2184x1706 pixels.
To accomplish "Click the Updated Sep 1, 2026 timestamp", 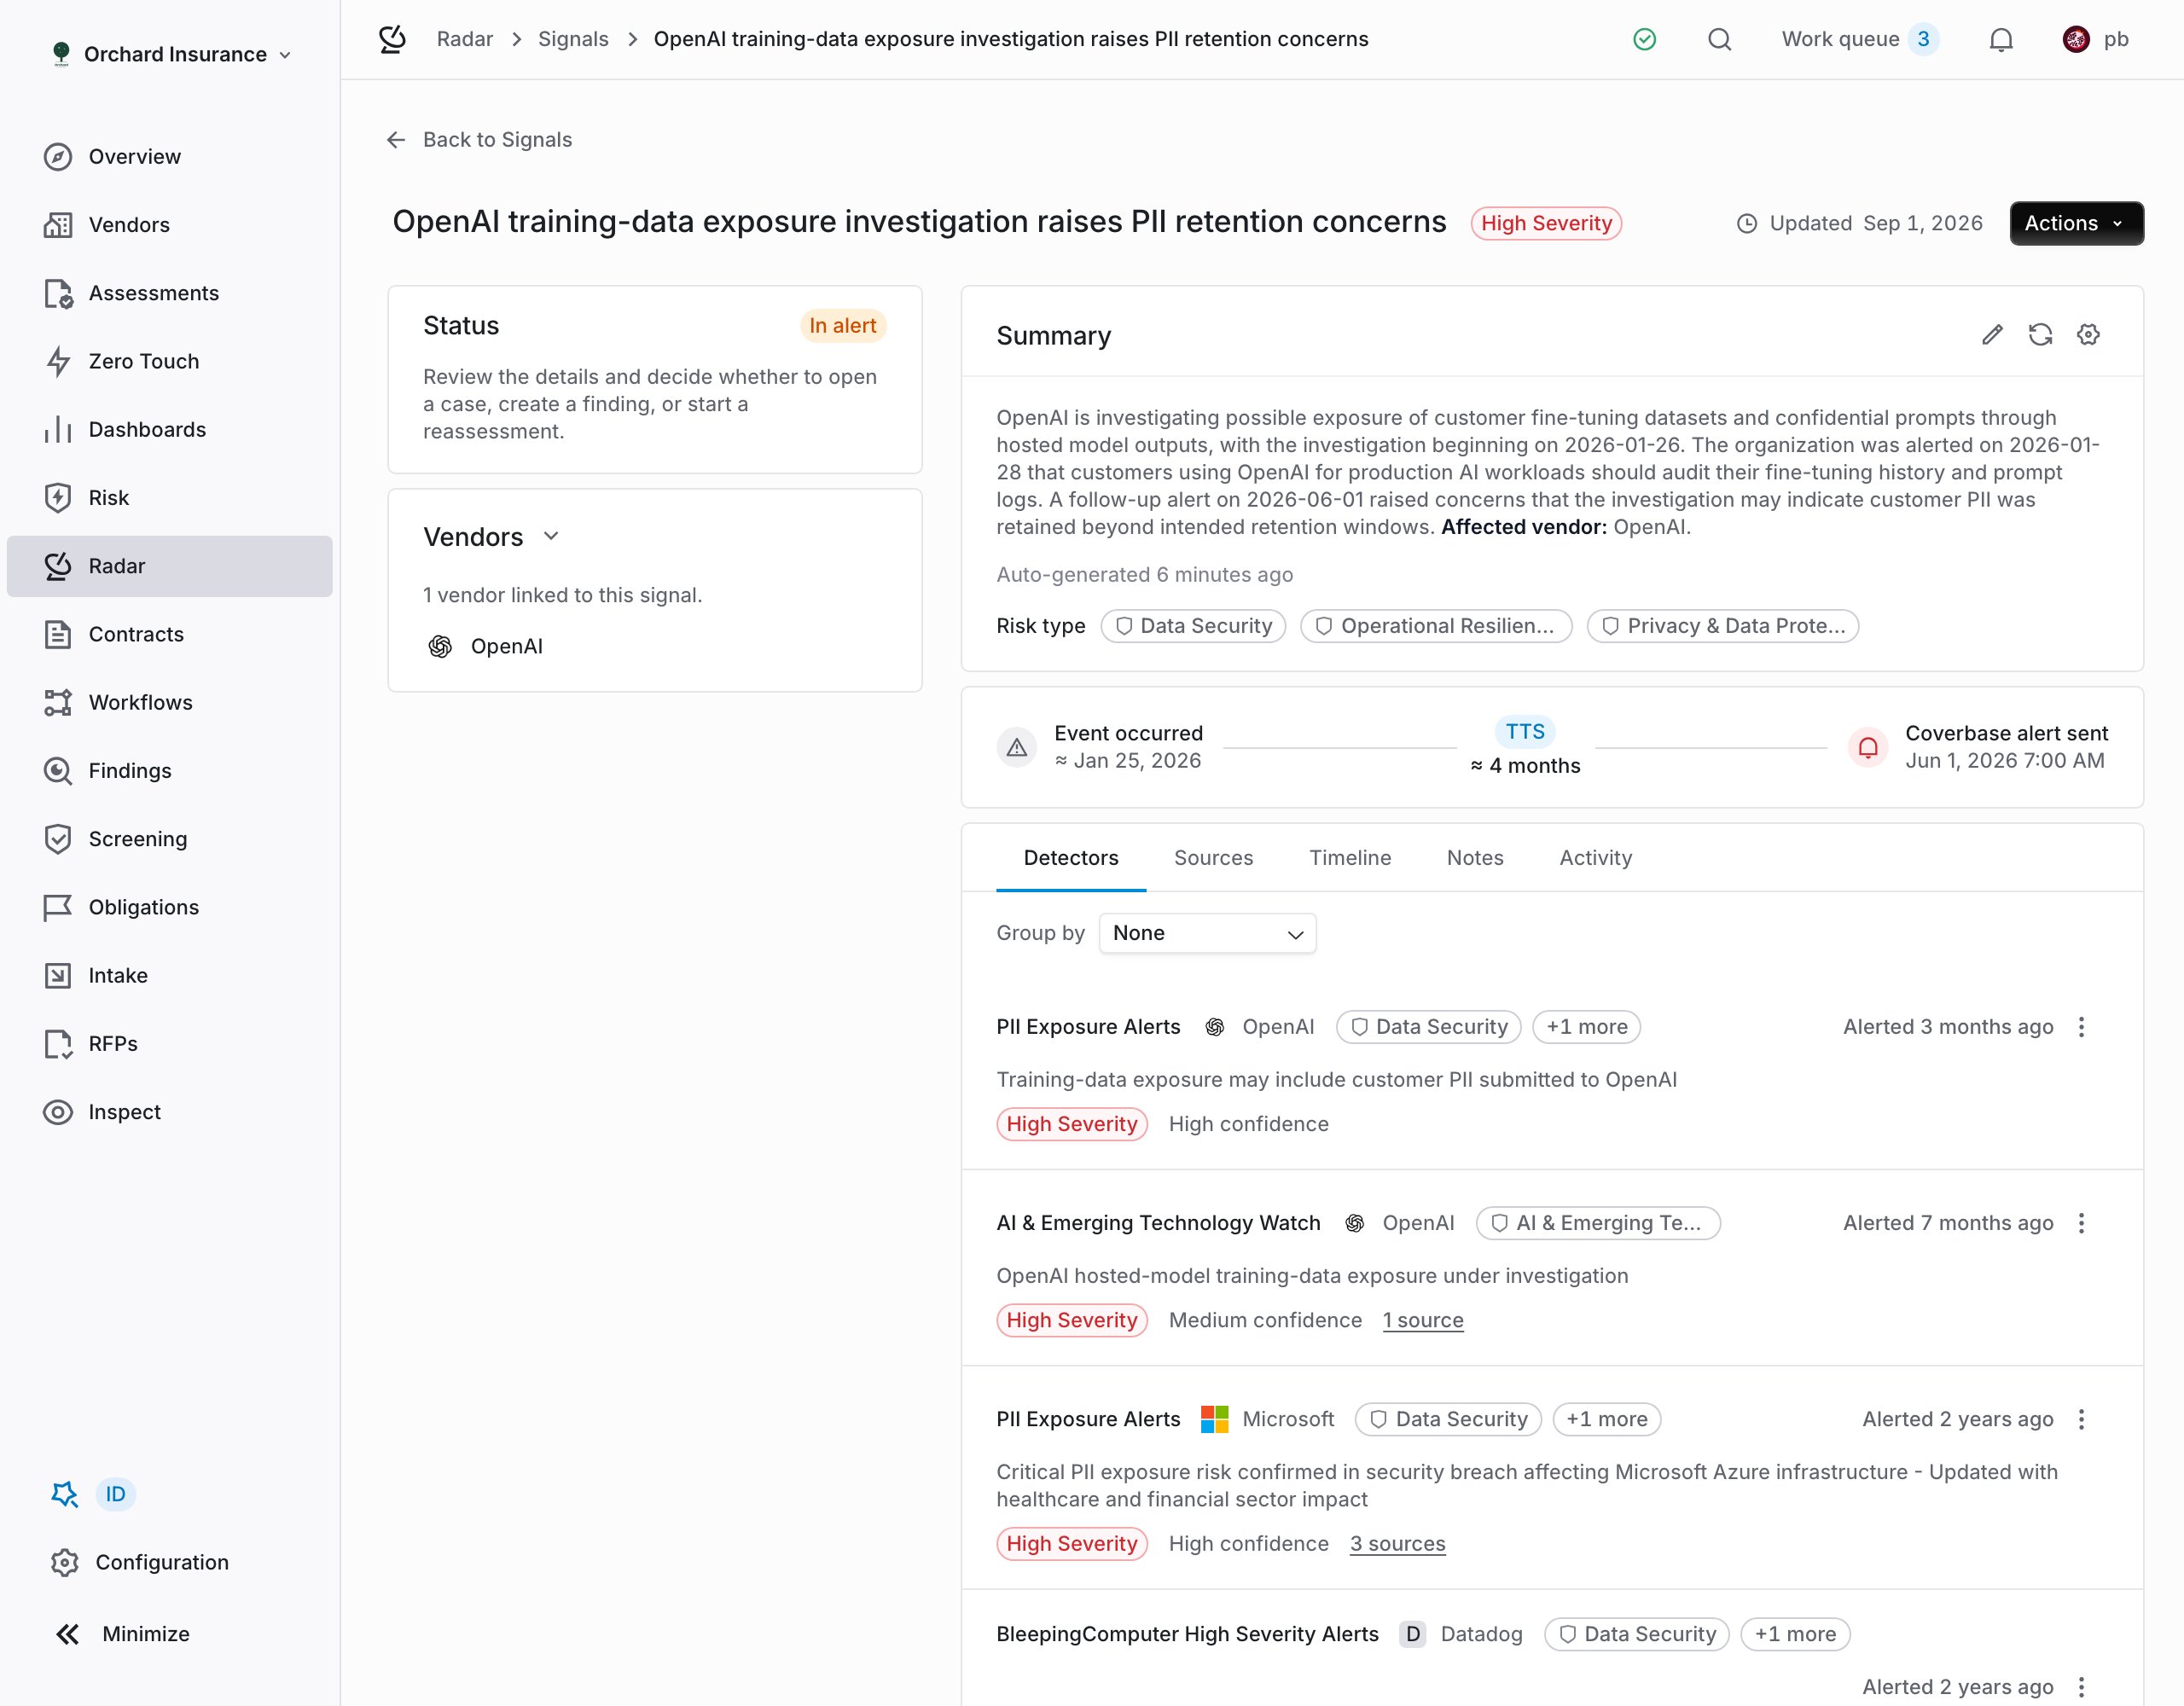I will click(x=1860, y=223).
